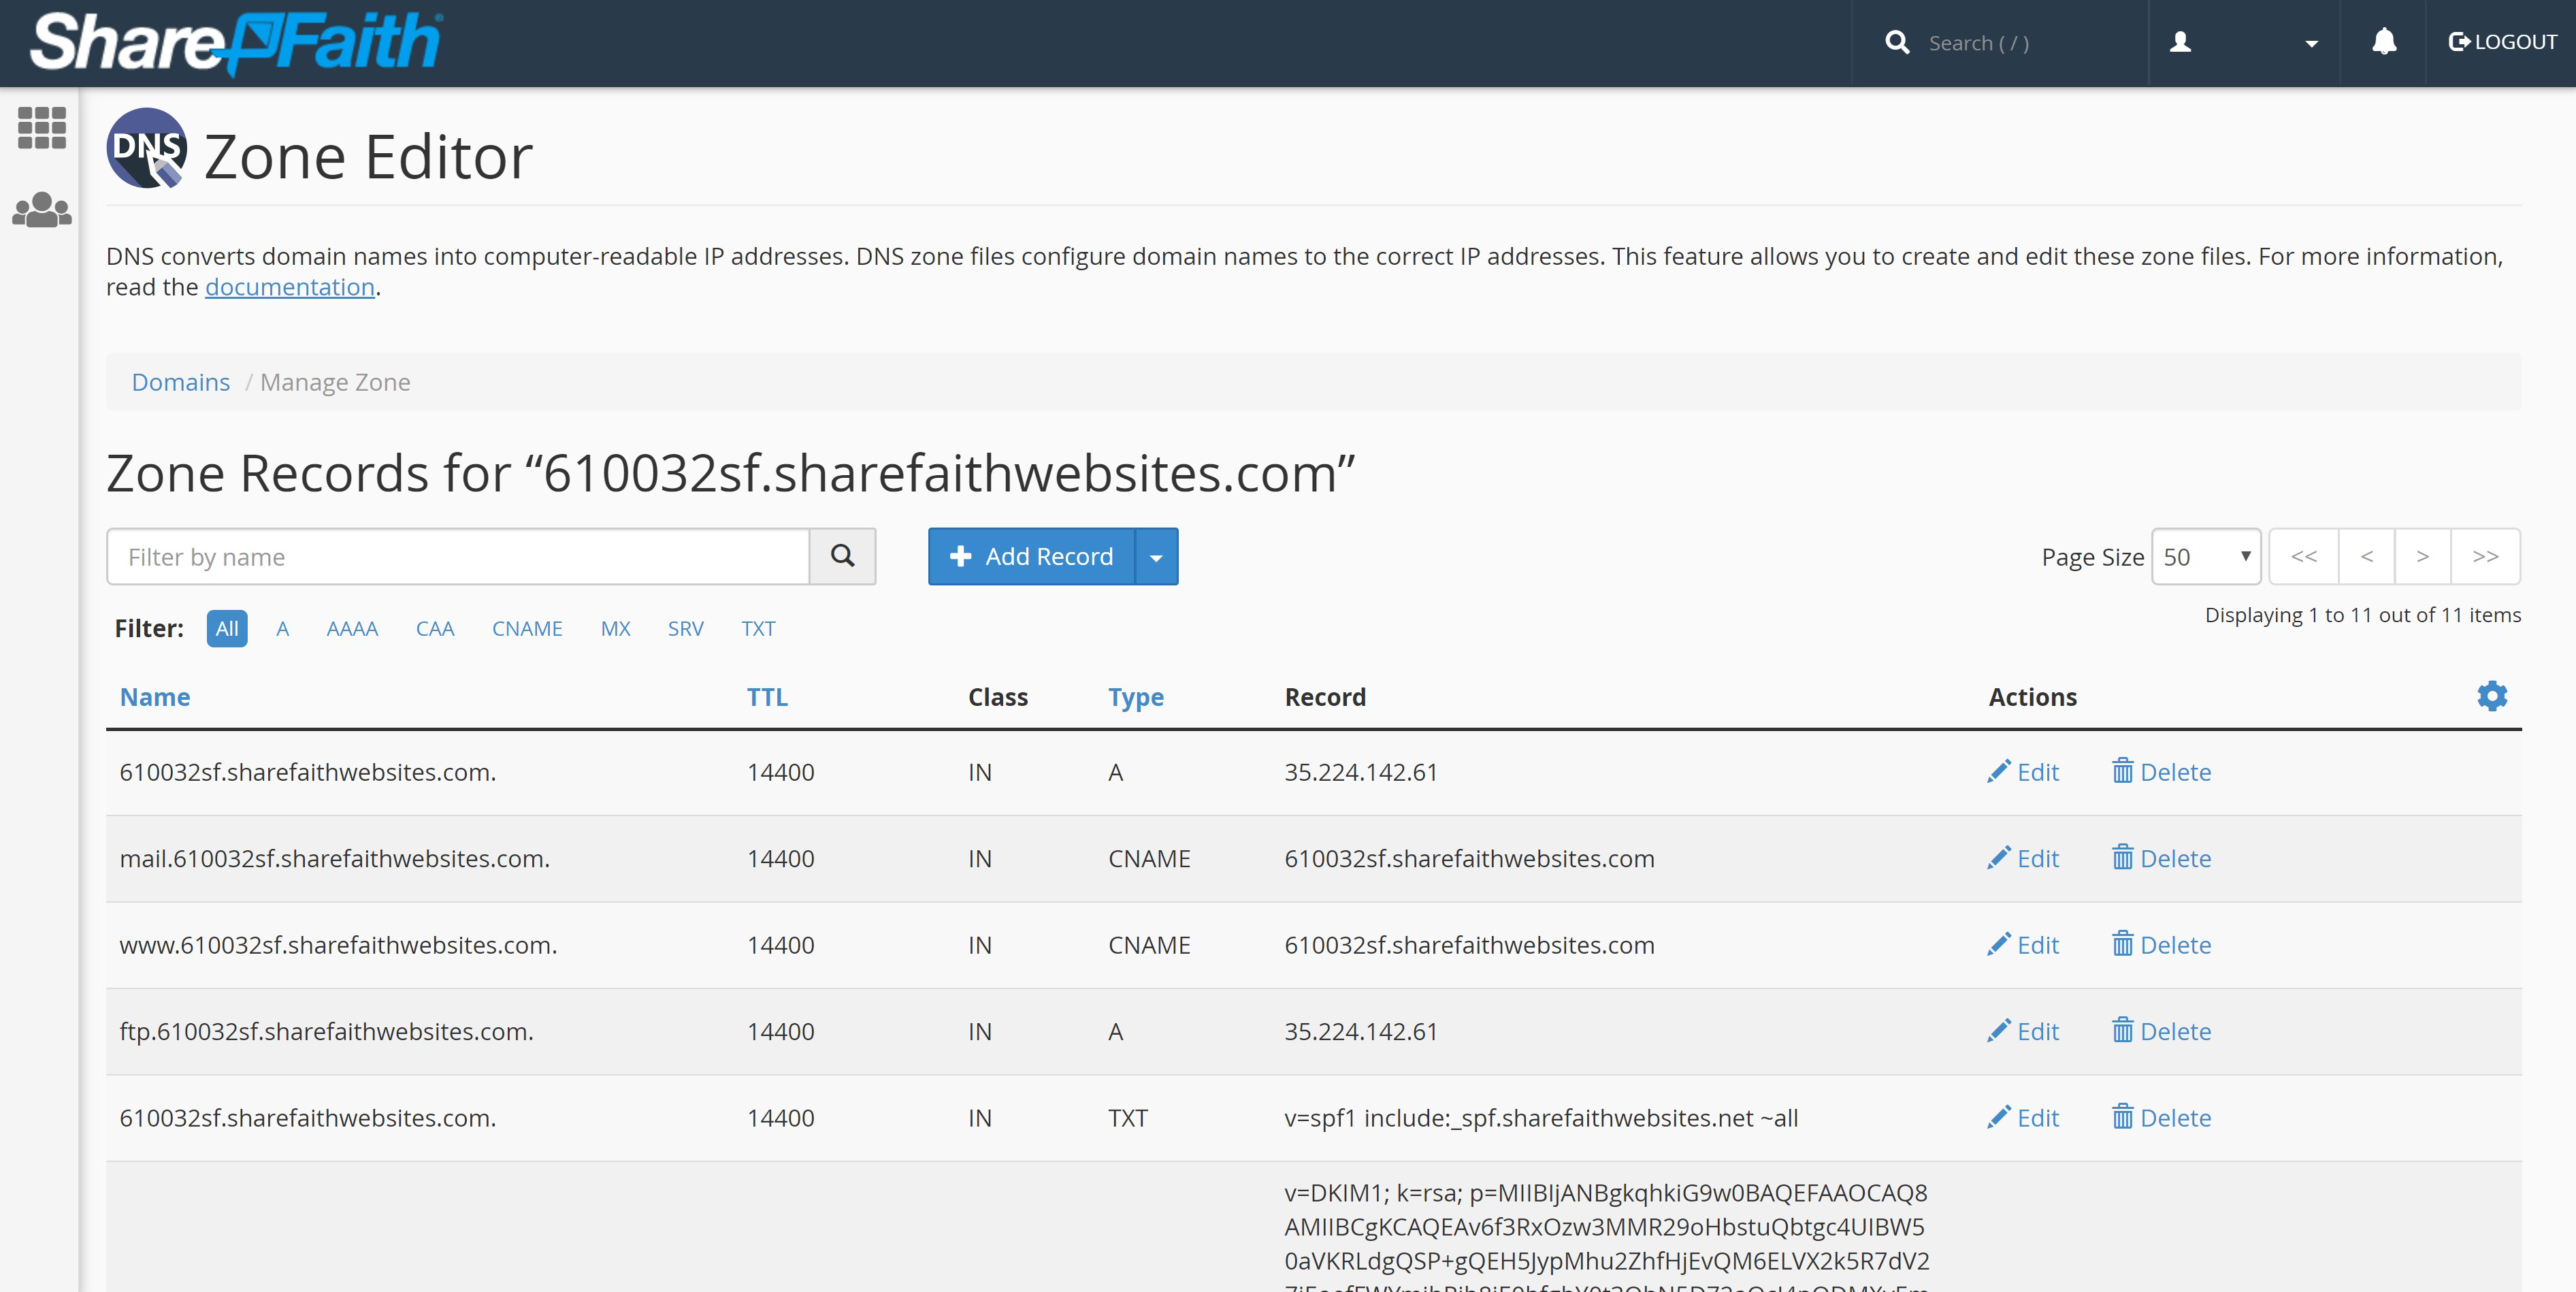Filter records by TXT type
Screen dimensions: 2576x1292
click(x=758, y=629)
